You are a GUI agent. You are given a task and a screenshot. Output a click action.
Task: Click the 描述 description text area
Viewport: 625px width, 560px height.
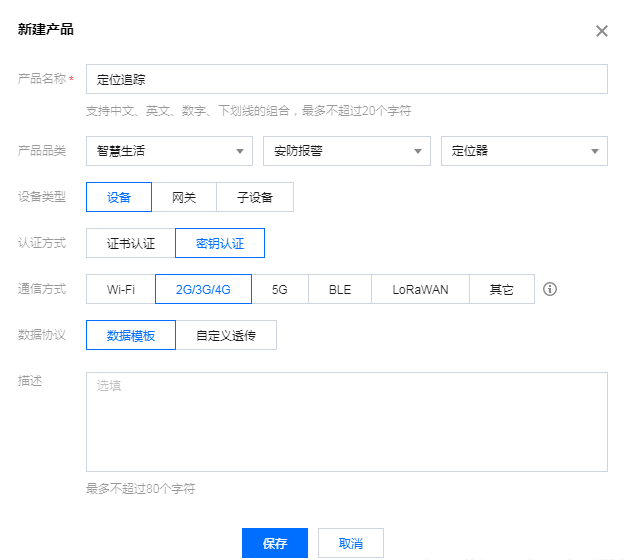click(x=347, y=422)
